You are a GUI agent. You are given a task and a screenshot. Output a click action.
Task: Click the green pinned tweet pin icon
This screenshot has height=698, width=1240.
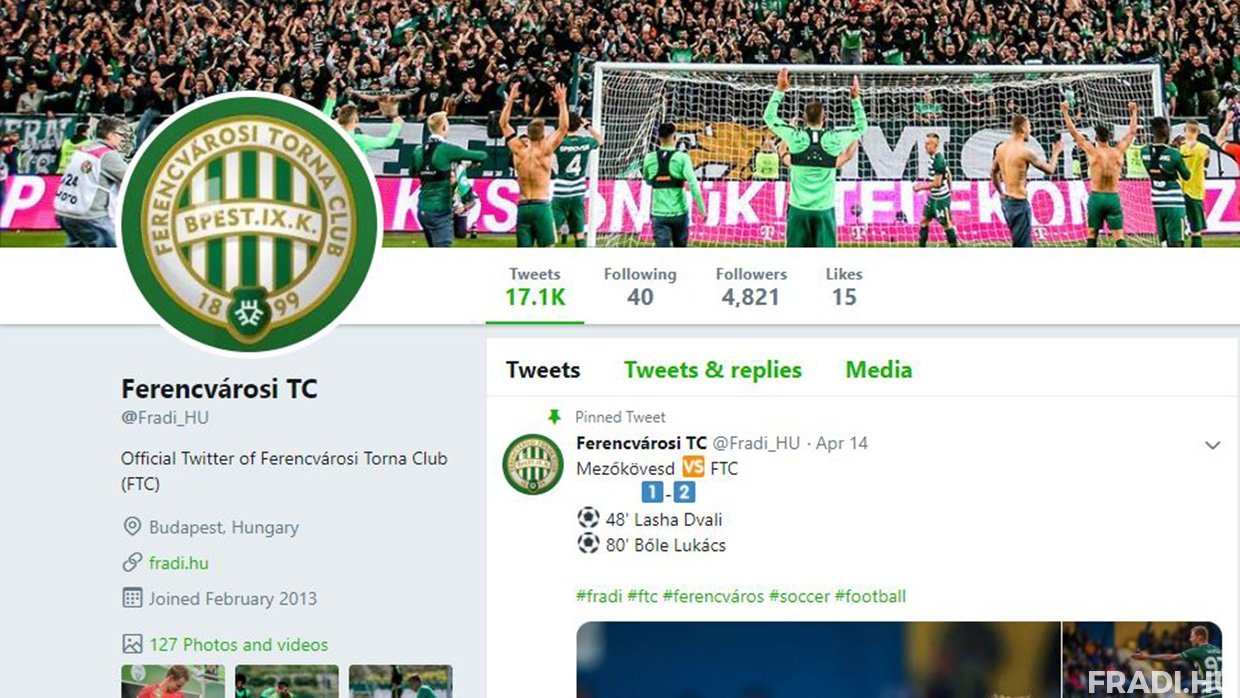click(554, 417)
